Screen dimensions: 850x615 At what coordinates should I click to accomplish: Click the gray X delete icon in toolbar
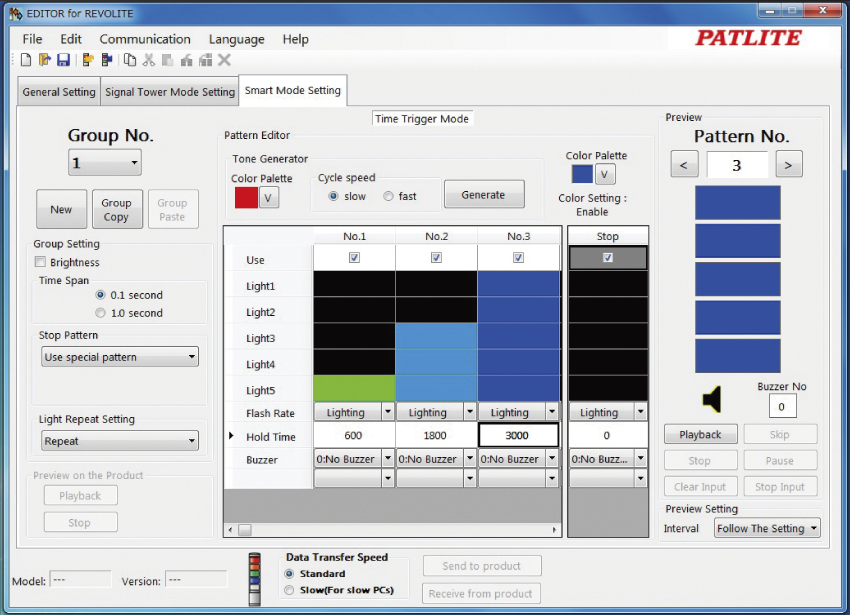(x=224, y=60)
